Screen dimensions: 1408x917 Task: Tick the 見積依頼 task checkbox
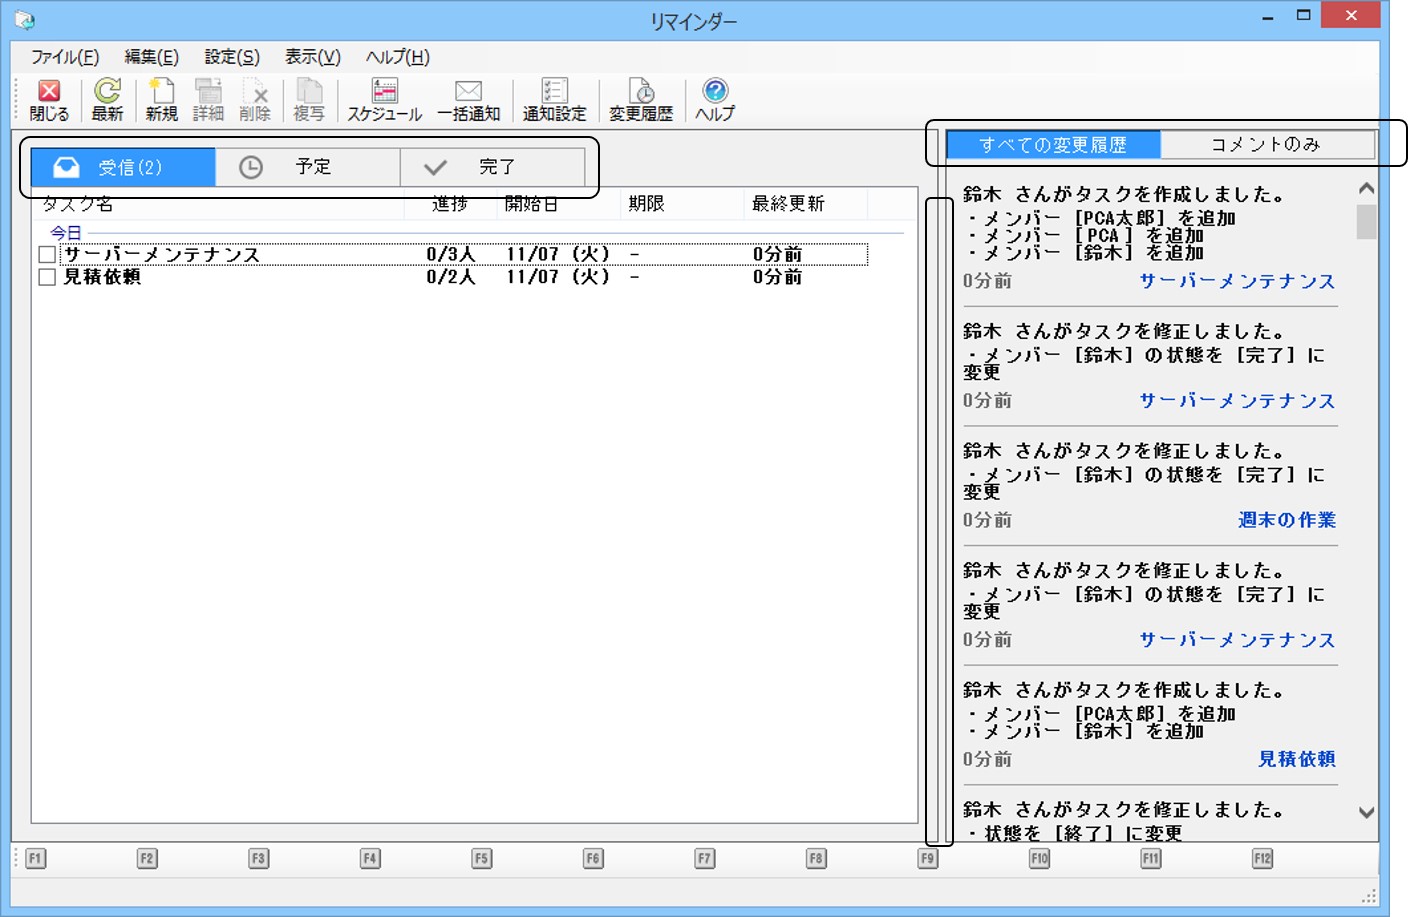point(47,277)
